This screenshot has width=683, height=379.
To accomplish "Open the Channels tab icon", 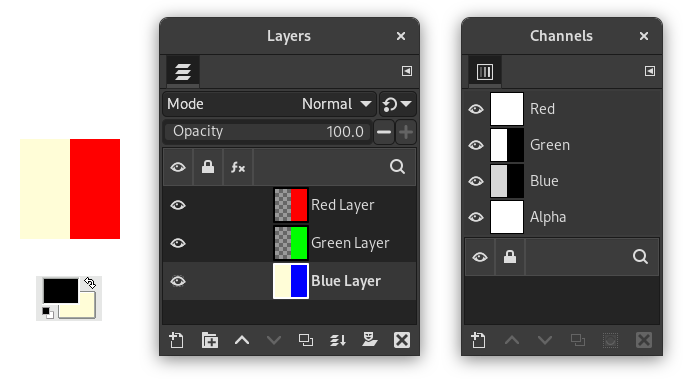I will 485,71.
